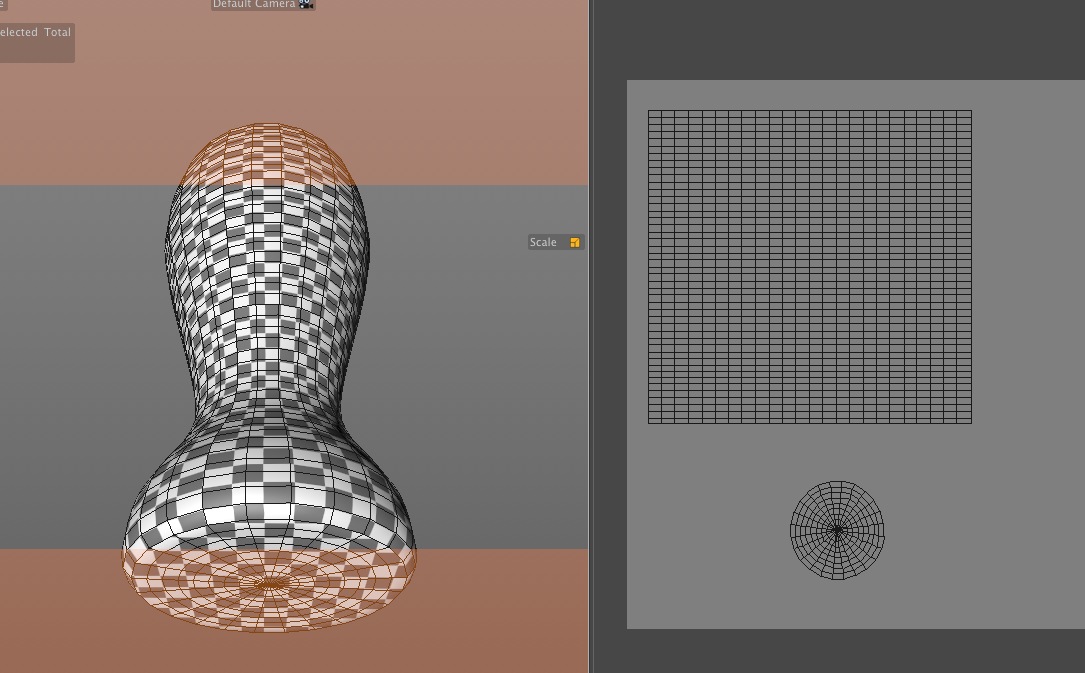Viewport: 1085px width, 673px height.
Task: Click the Total column header in HUD
Action: coord(57,32)
